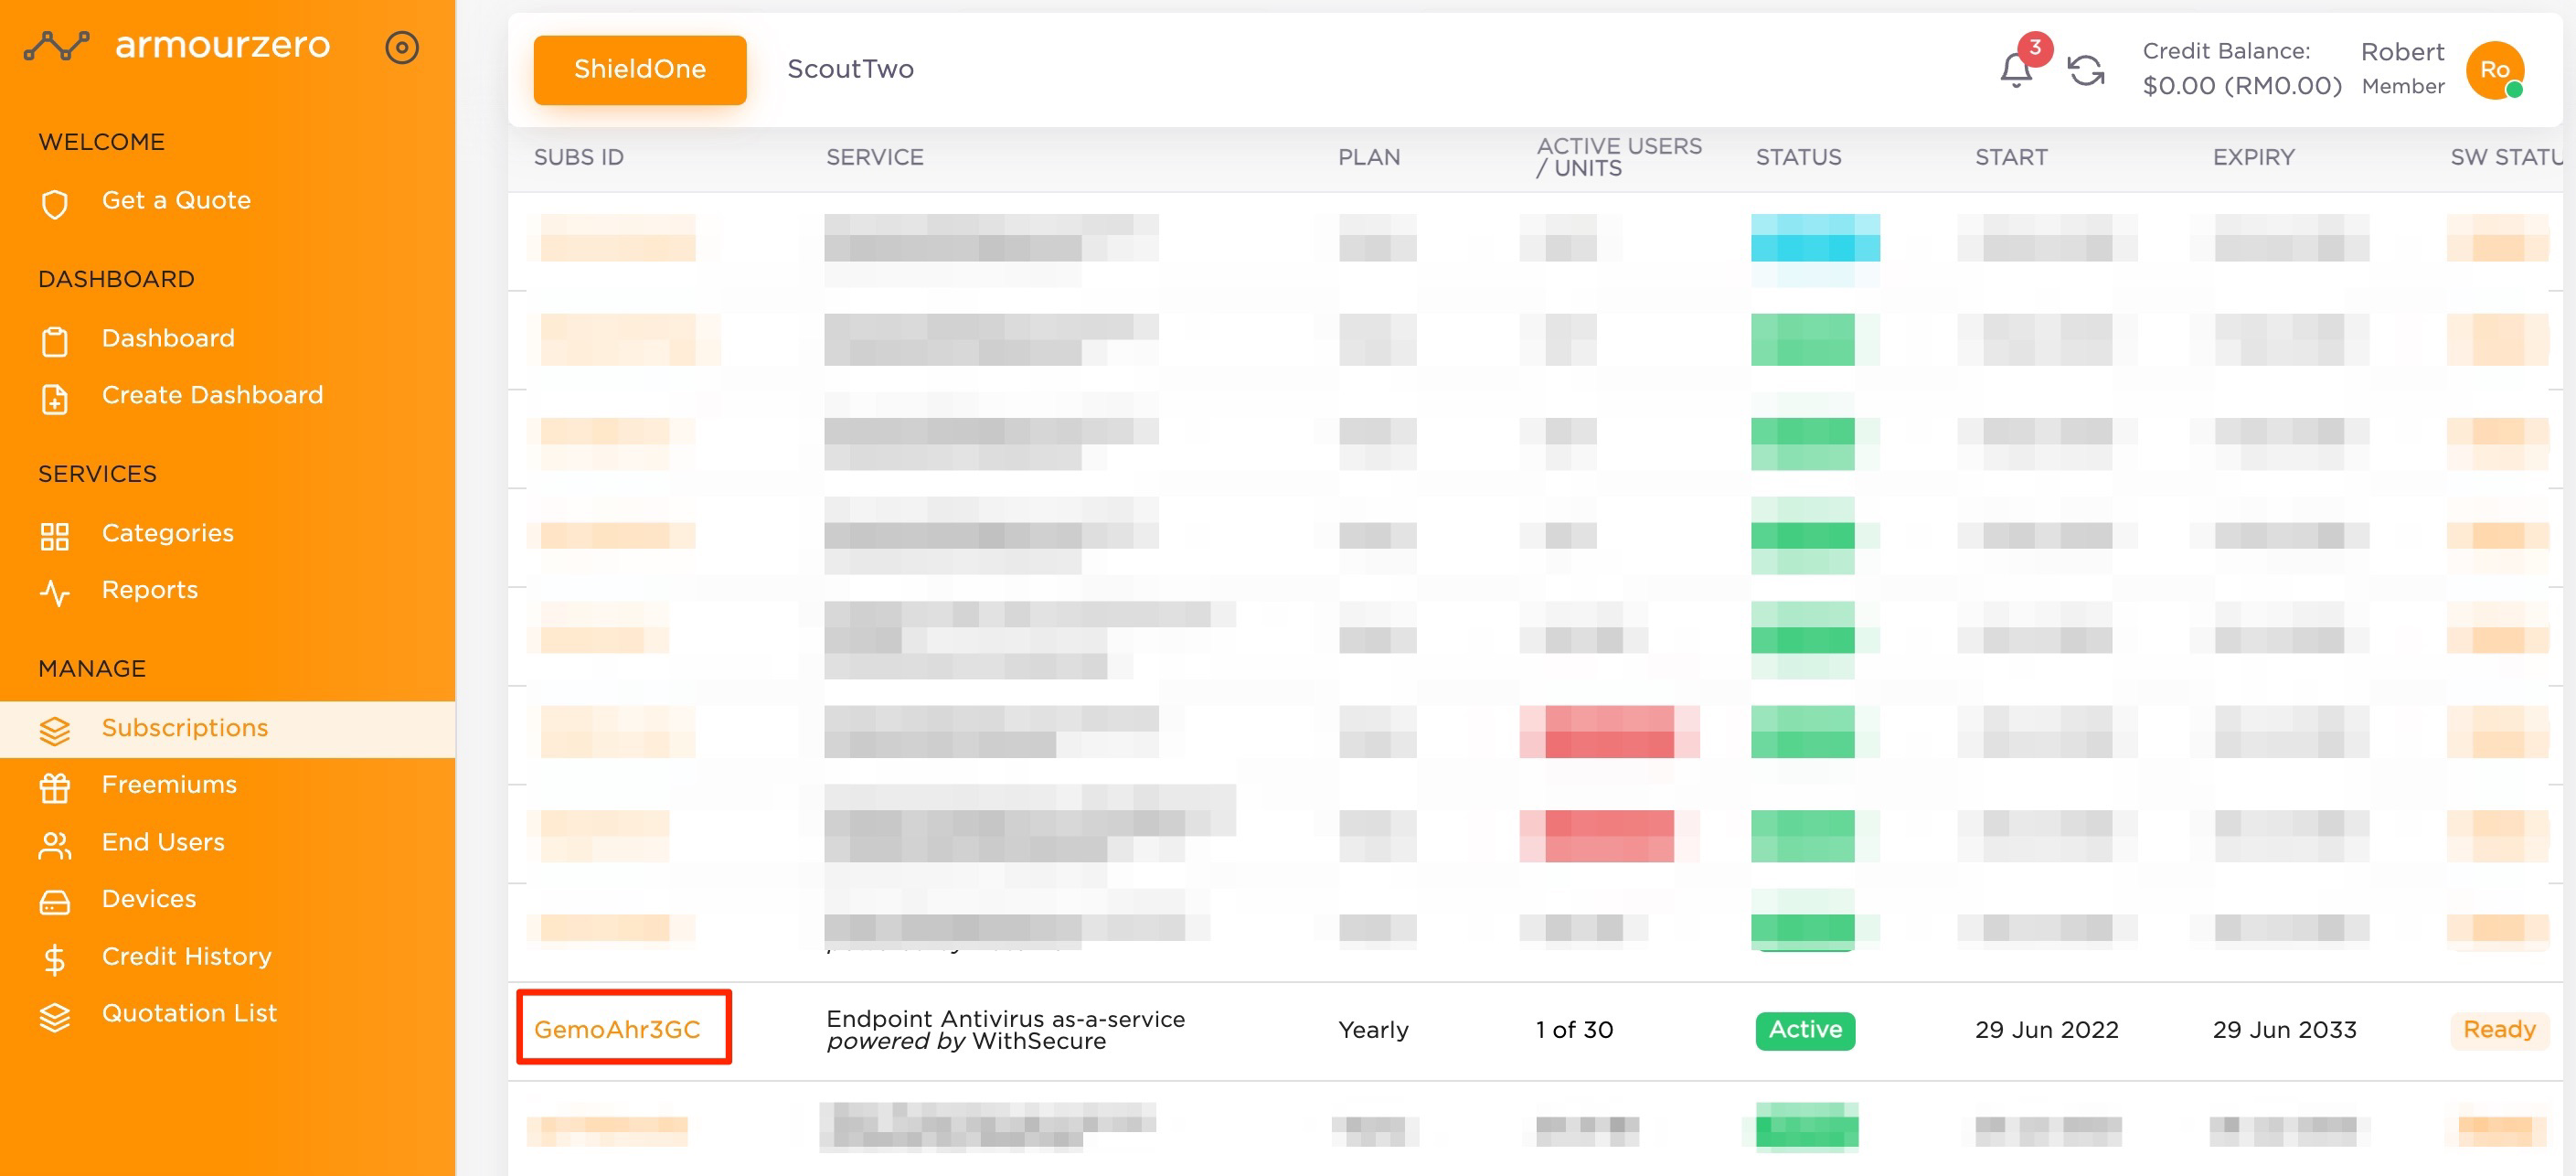Viewport: 2576px width, 1176px height.
Task: Go to Categories in sidebar
Action: 167,533
